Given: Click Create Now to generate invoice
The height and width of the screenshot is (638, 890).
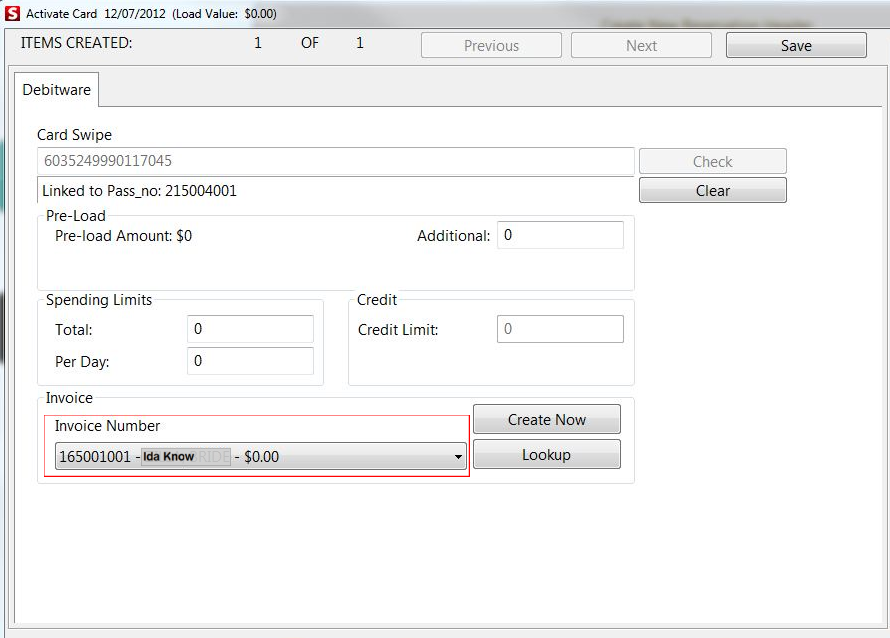Looking at the screenshot, I should [546, 419].
